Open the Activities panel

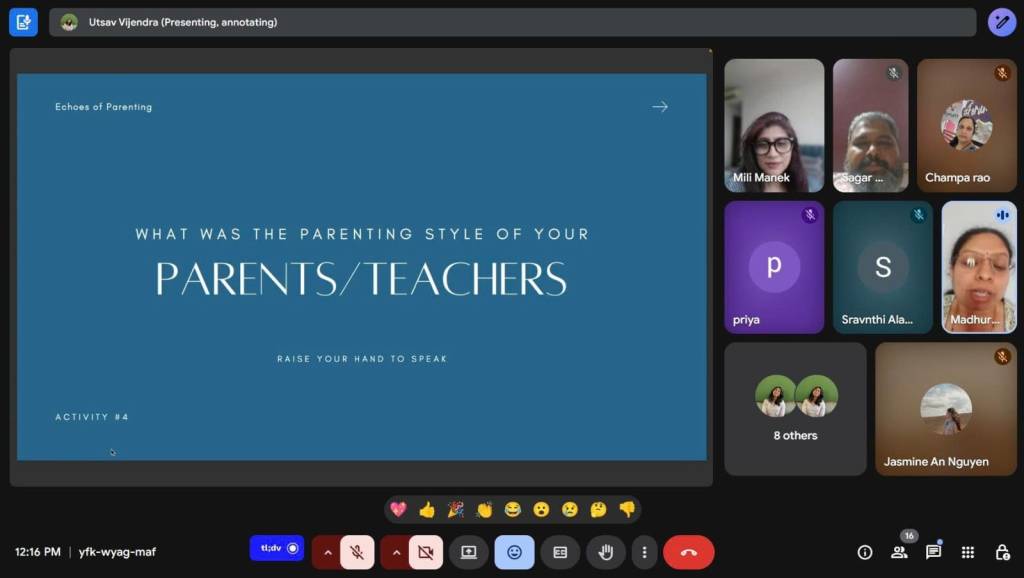tap(967, 552)
